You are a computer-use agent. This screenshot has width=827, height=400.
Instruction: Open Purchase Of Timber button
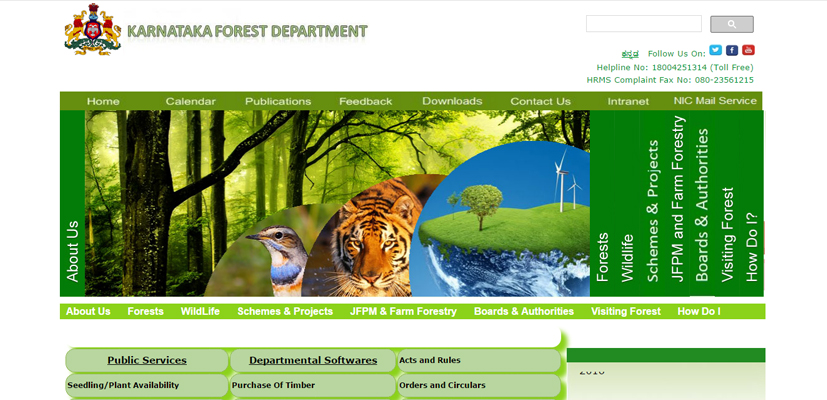click(313, 385)
